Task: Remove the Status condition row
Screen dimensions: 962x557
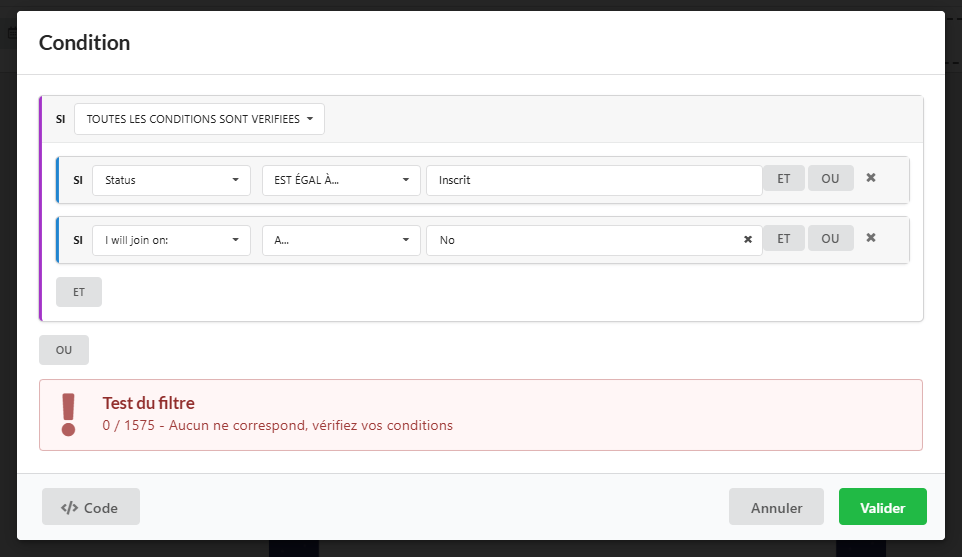Action: click(x=870, y=179)
